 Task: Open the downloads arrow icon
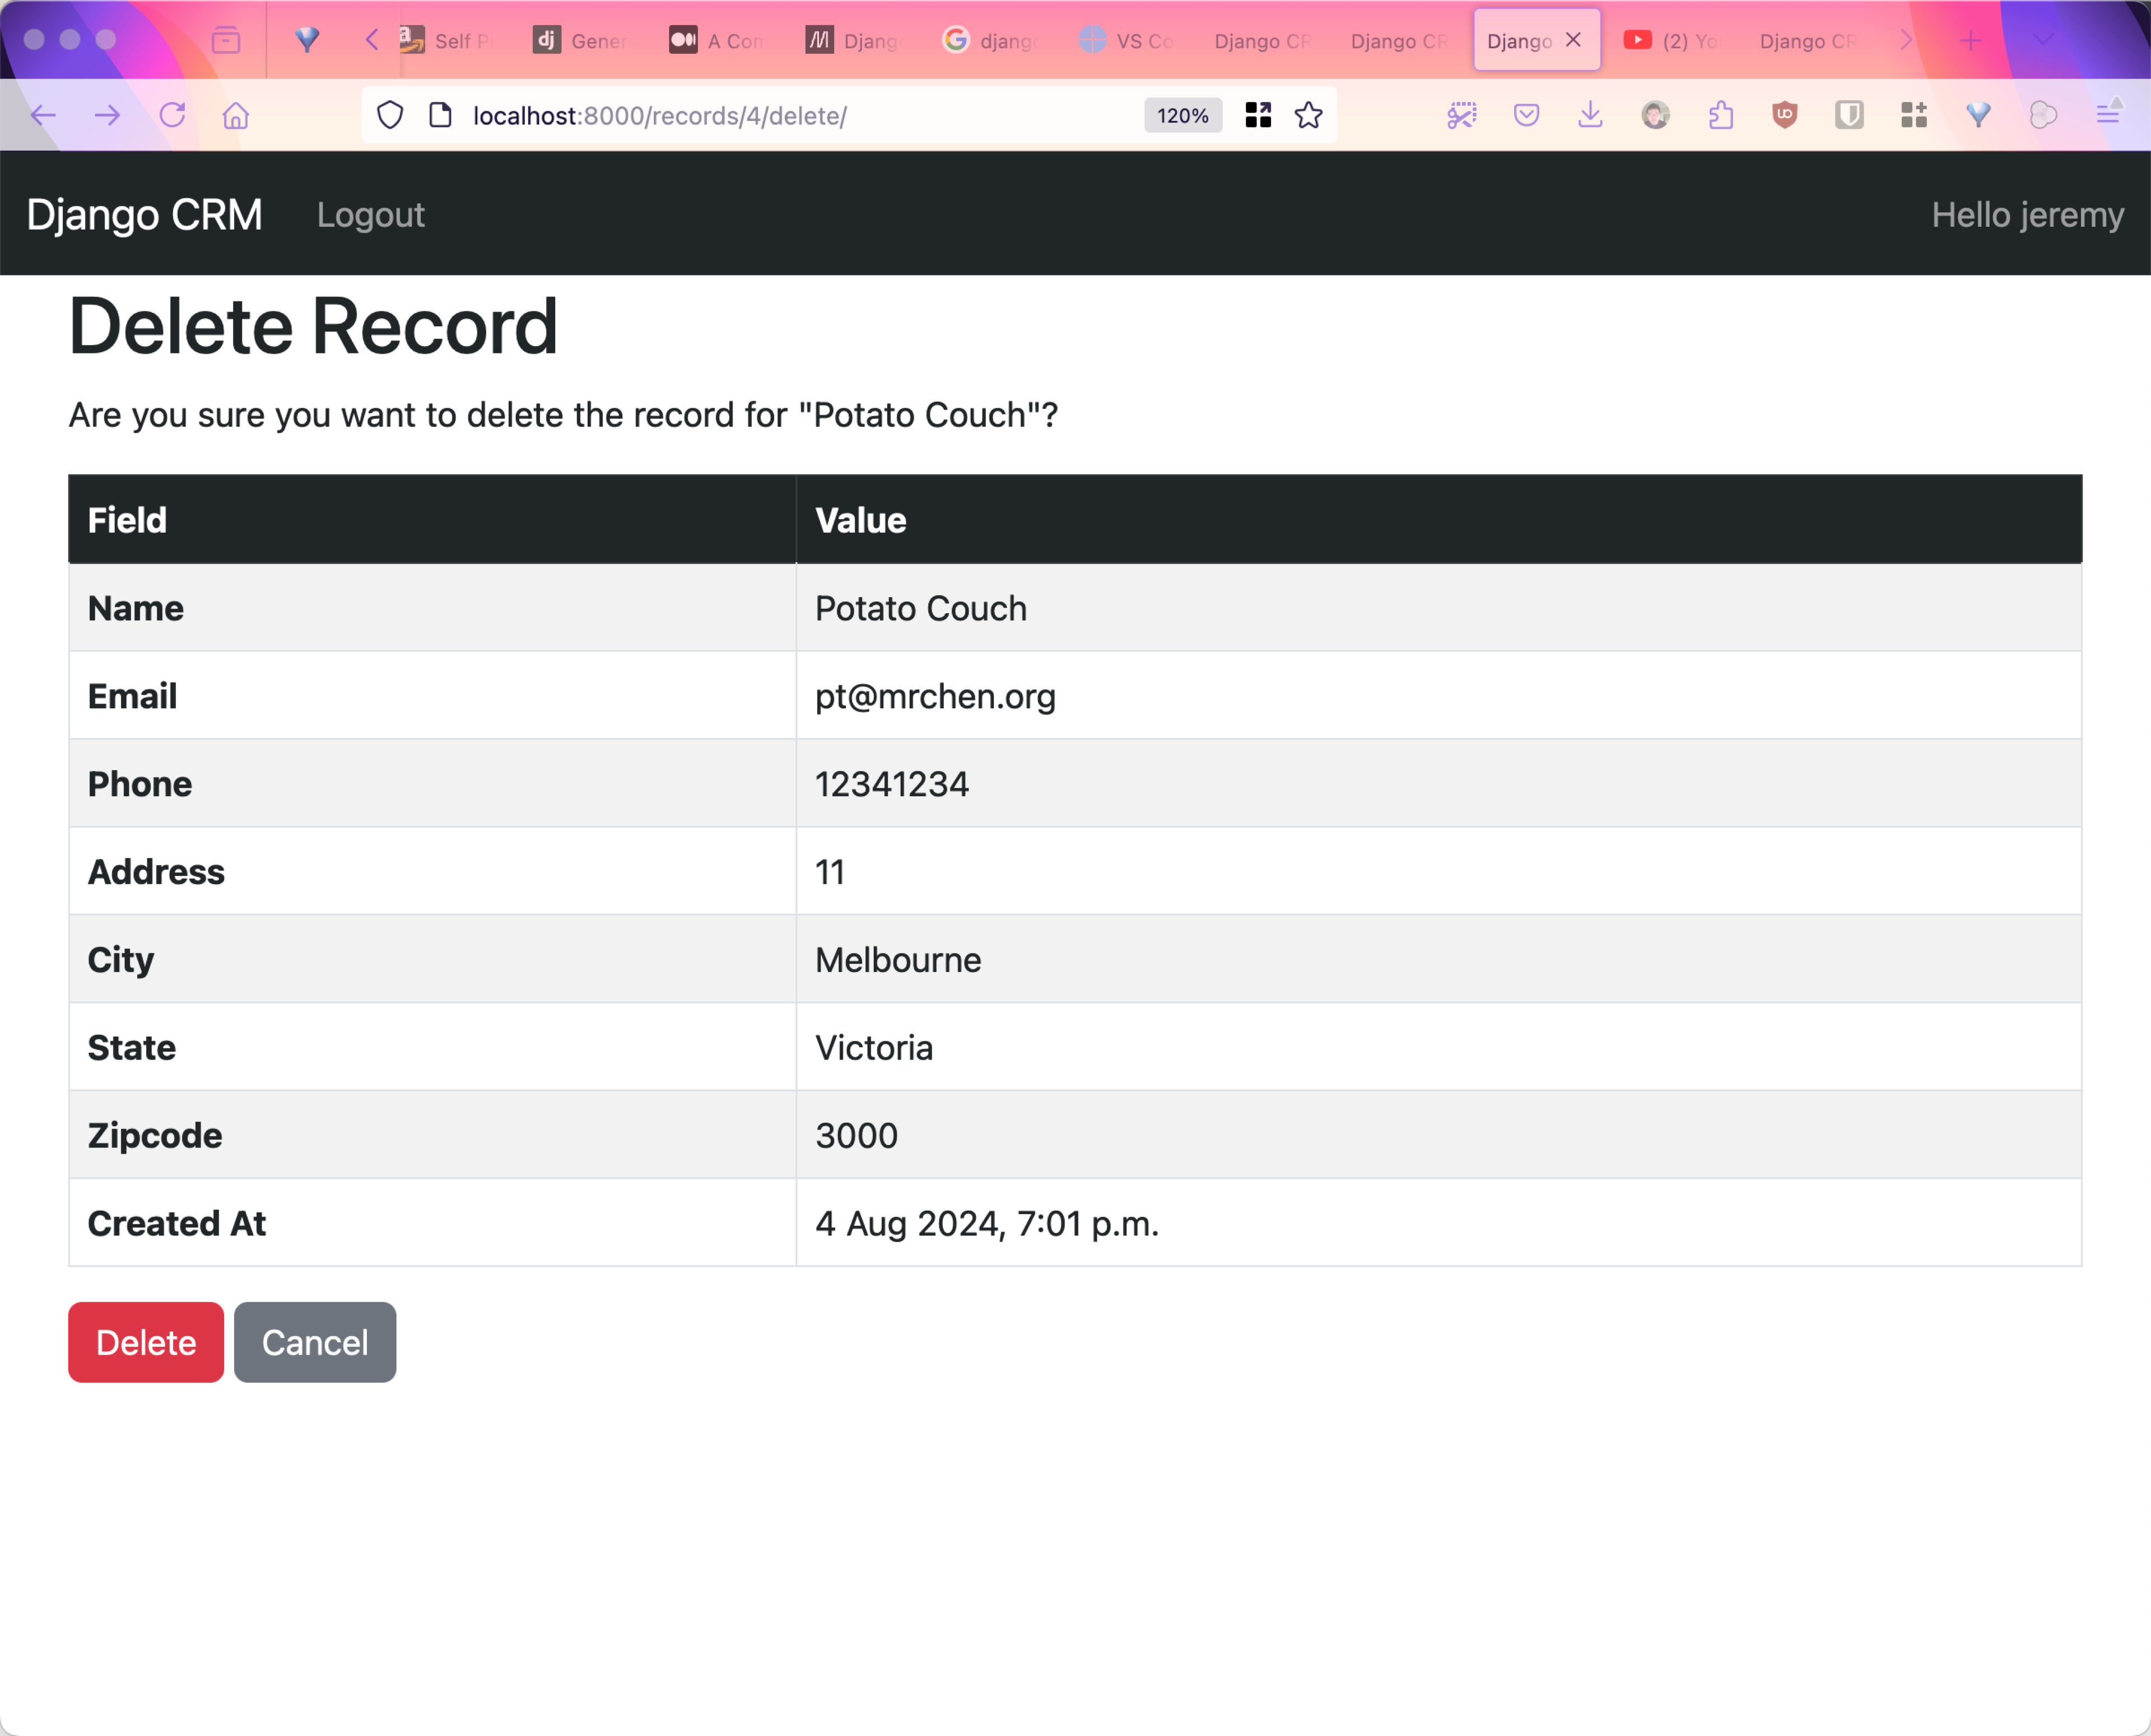pyautogui.click(x=1590, y=115)
